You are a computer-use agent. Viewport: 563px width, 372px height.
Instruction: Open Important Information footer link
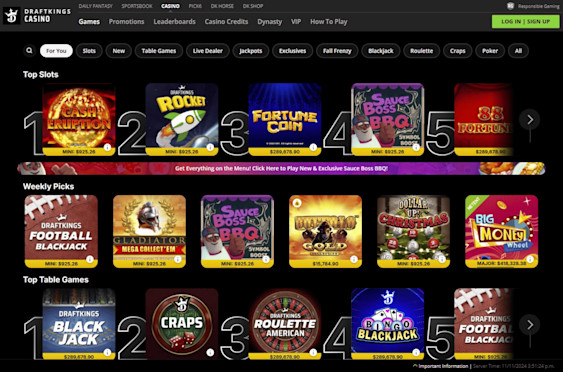point(443,366)
